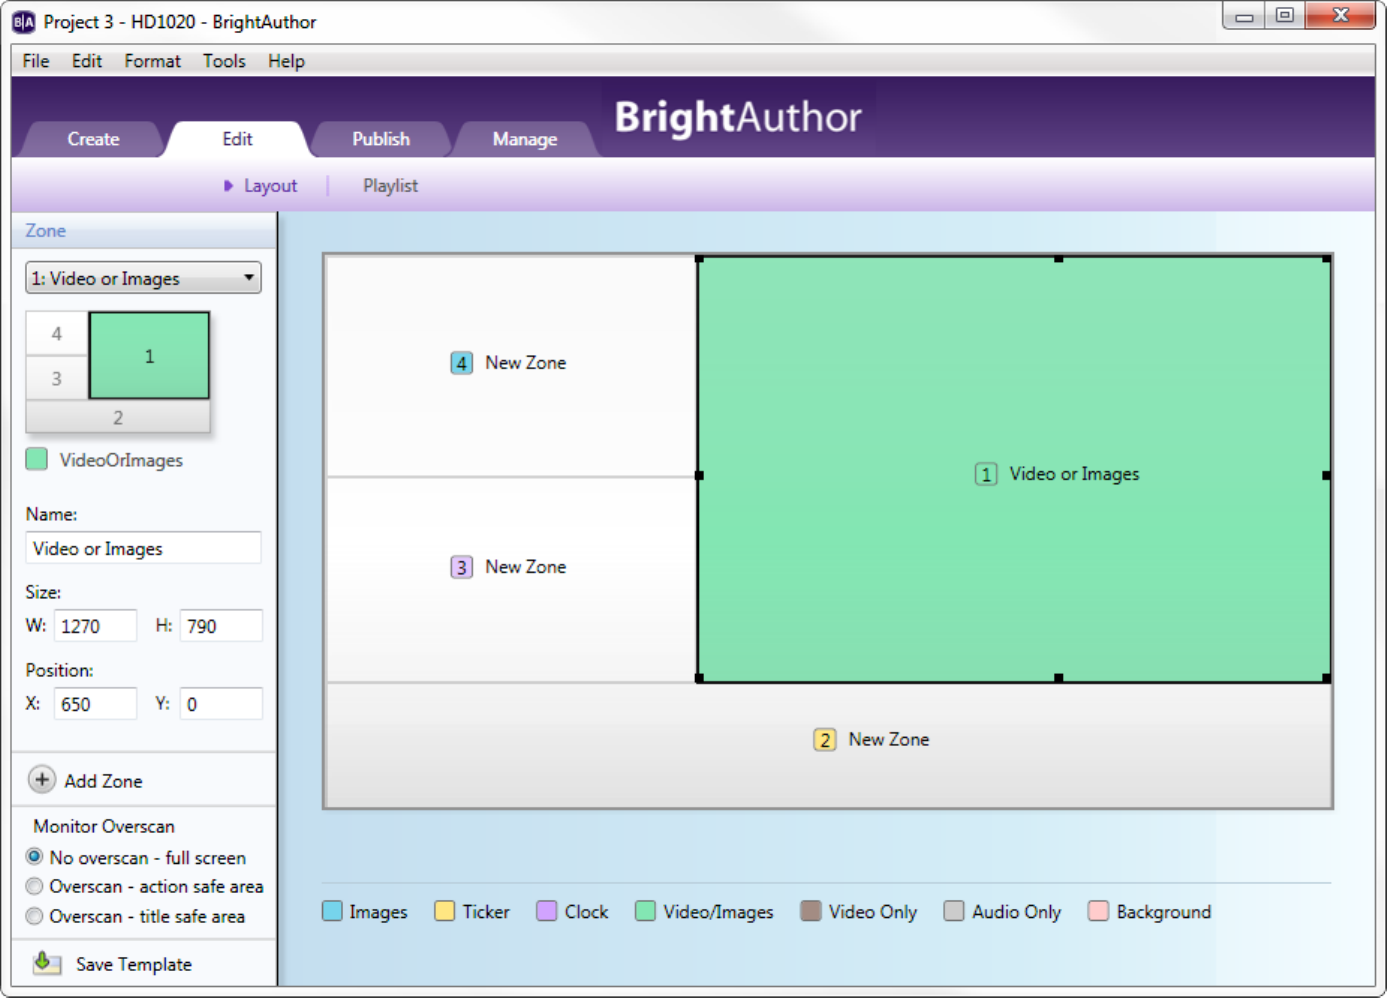Close the BrightAuthor window
Viewport: 1387px width, 998px height.
1341,16
